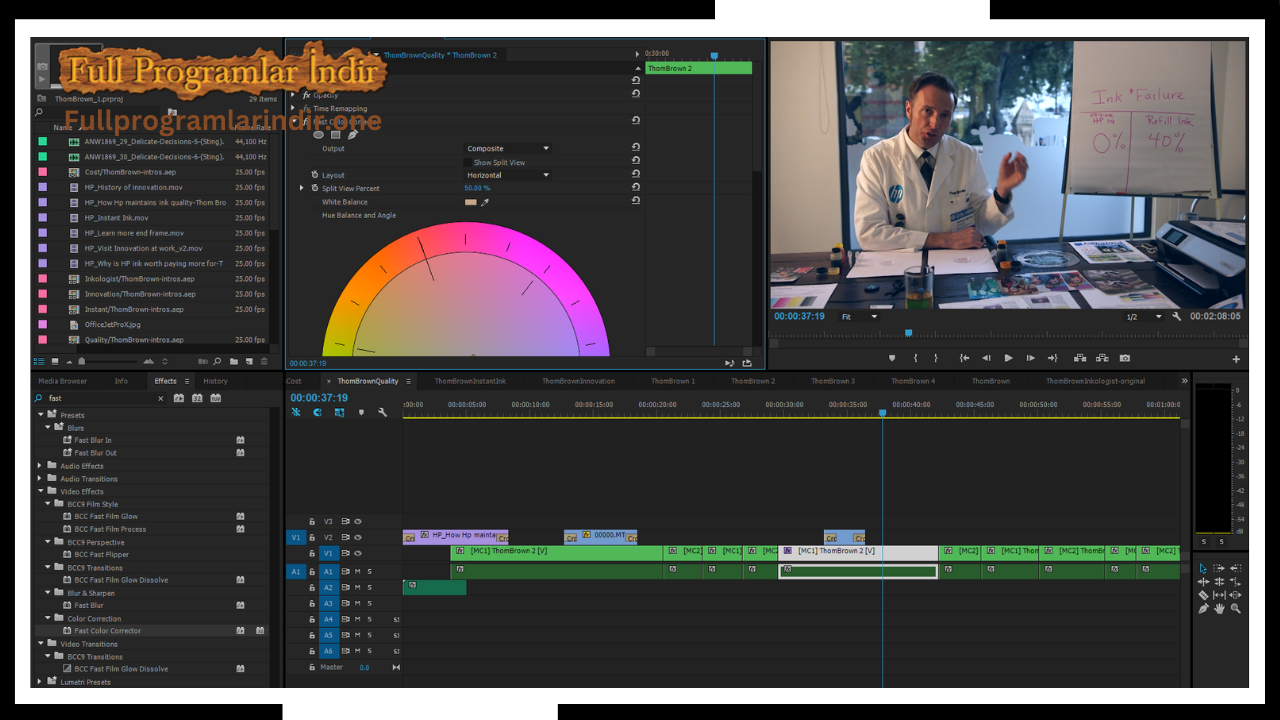Open the Fit zoom level dropdown
Viewport: 1280px width, 720px height.
(x=859, y=316)
